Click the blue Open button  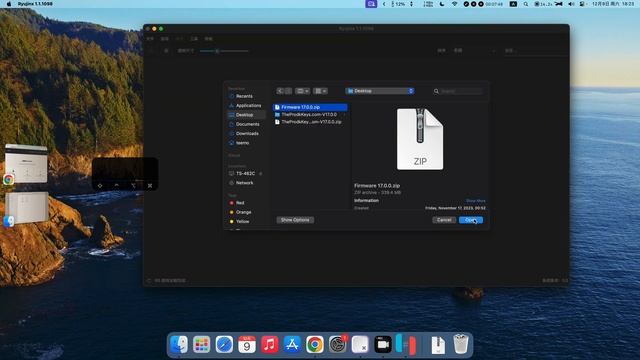(x=471, y=220)
